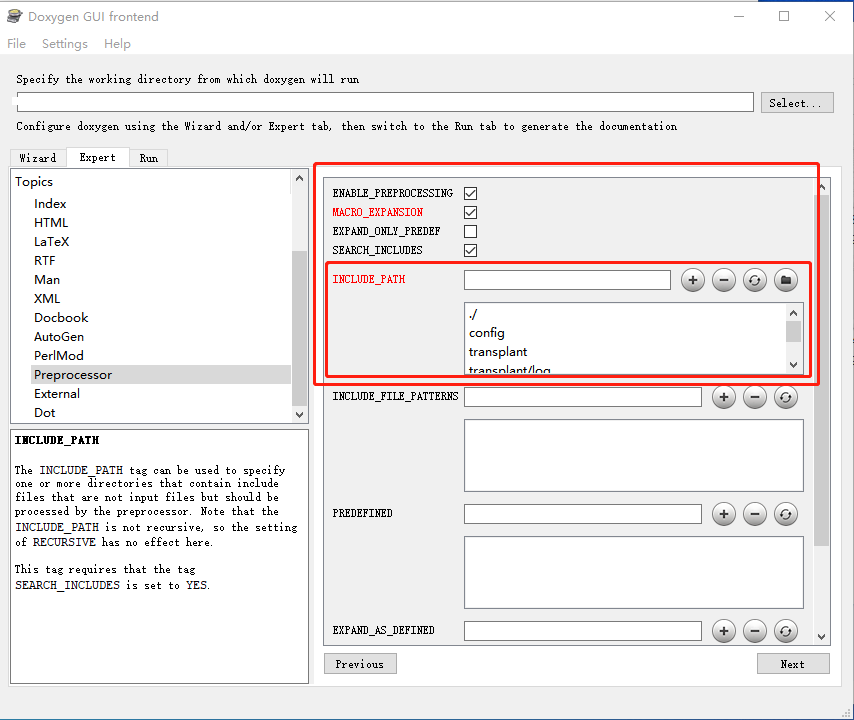Switch to the Run tab
This screenshot has width=854, height=720.
point(149,158)
